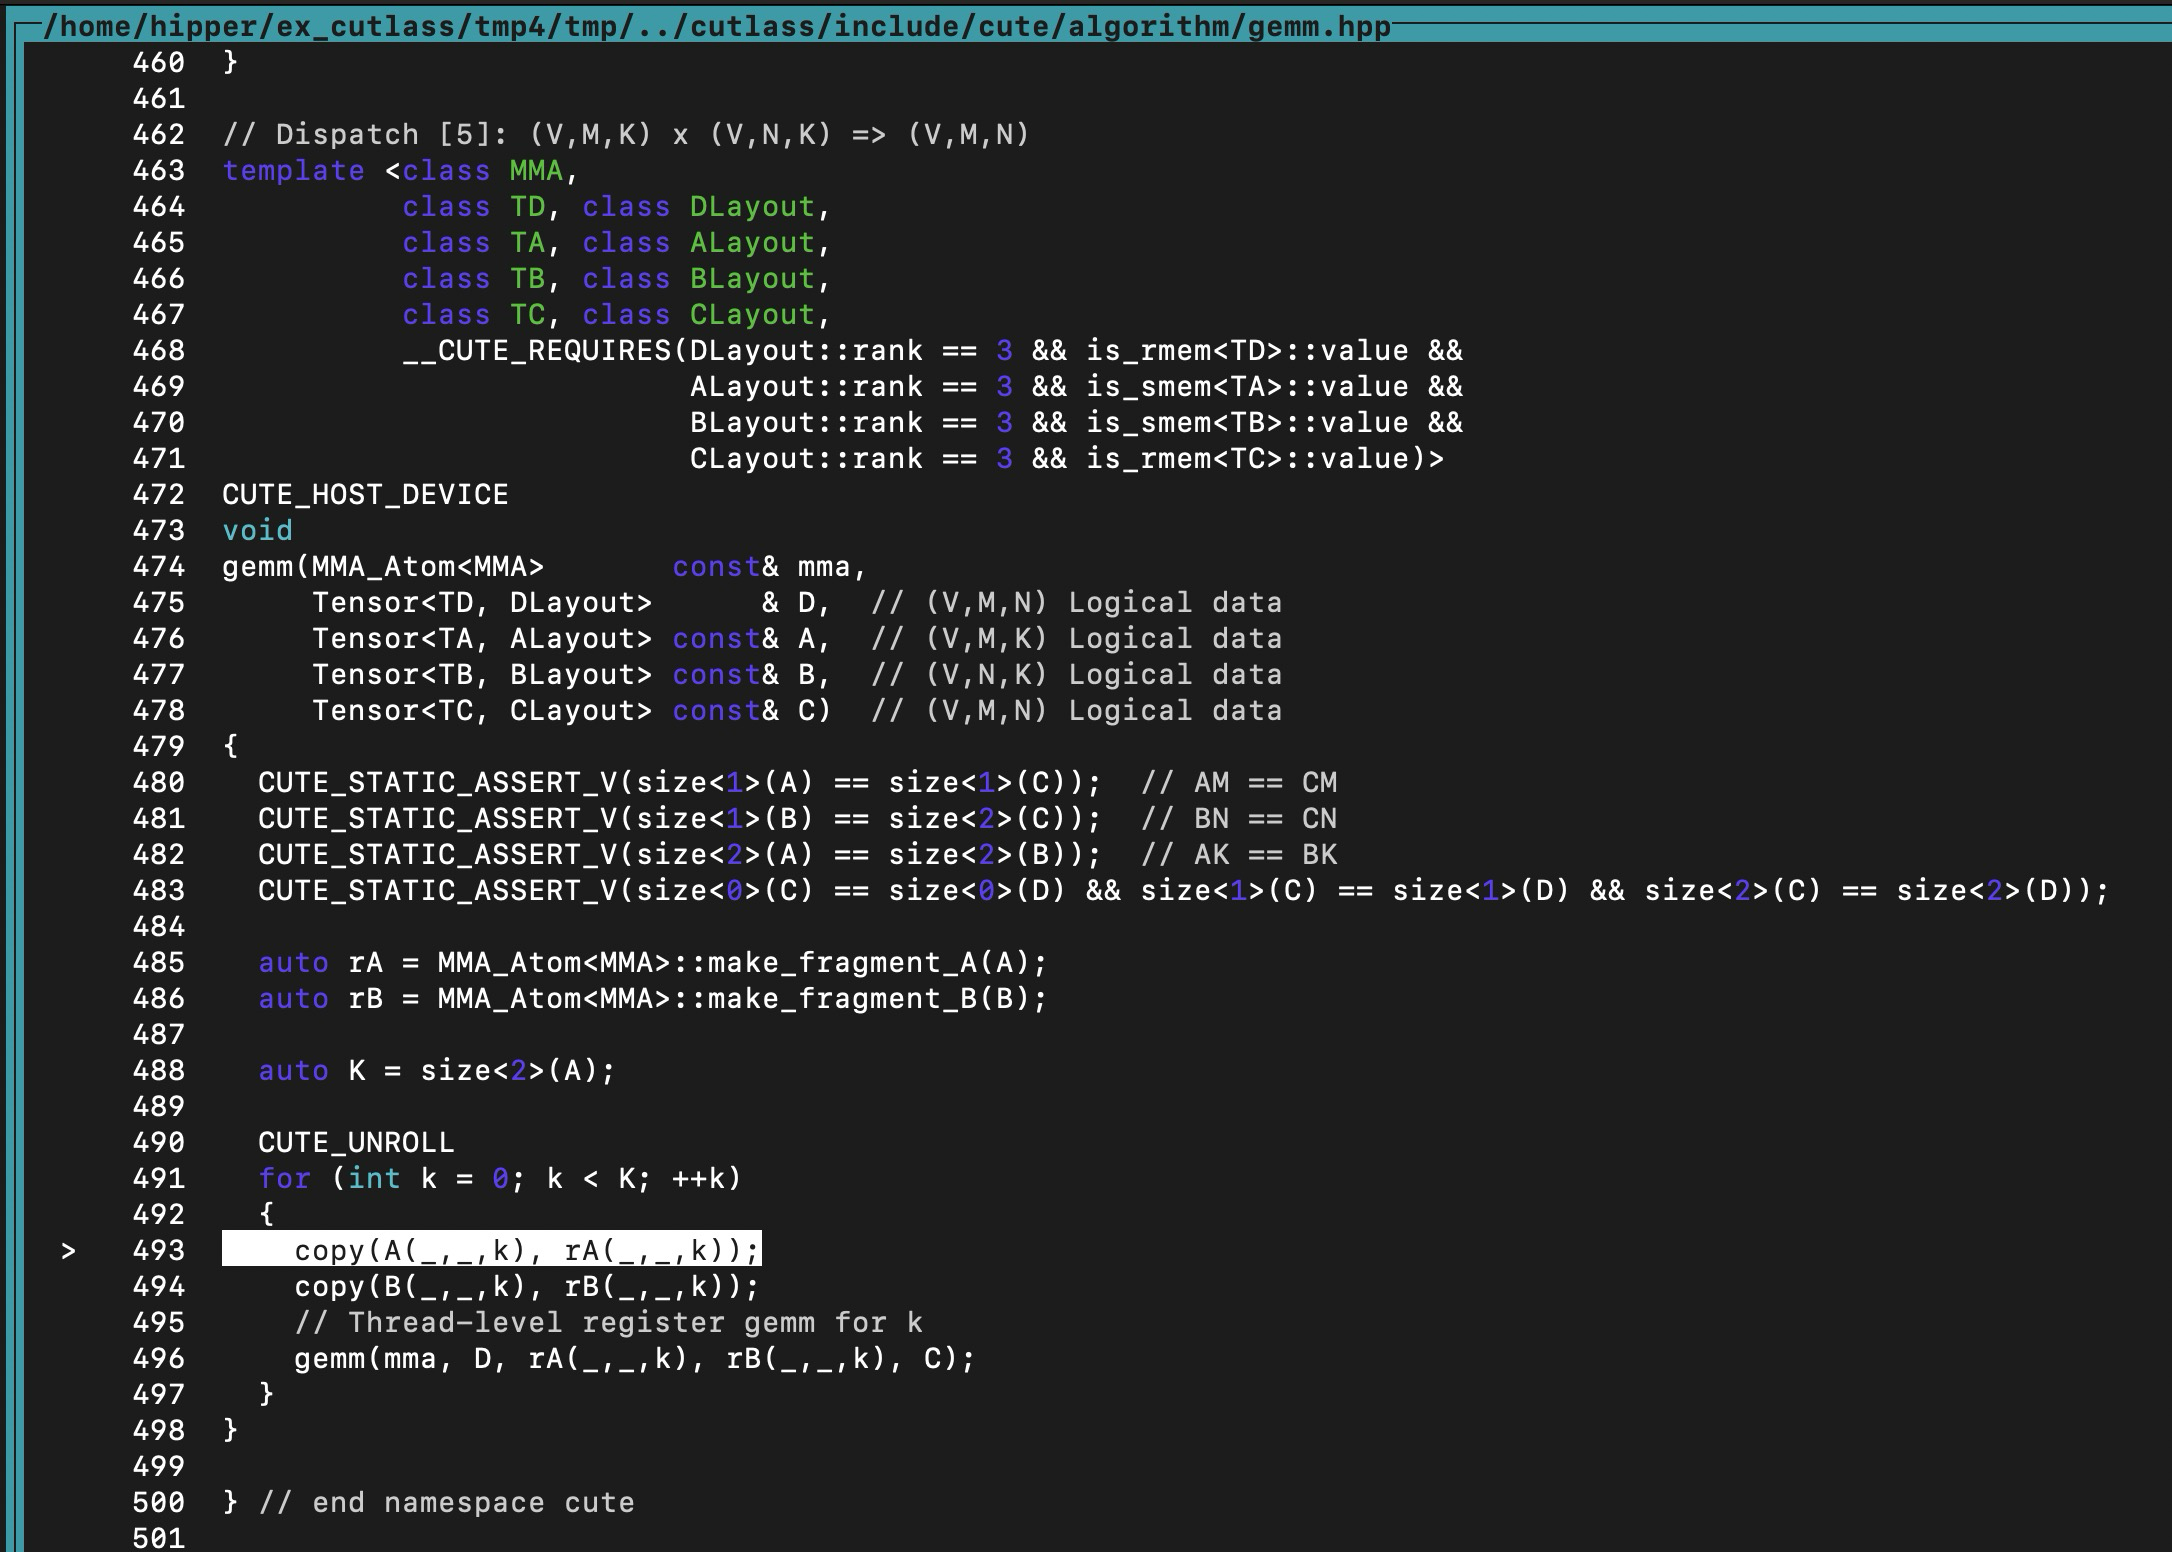This screenshot has width=2172, height=1552.
Task: Click the Thread-level register gemm comment
Action: pyautogui.click(x=608, y=1322)
